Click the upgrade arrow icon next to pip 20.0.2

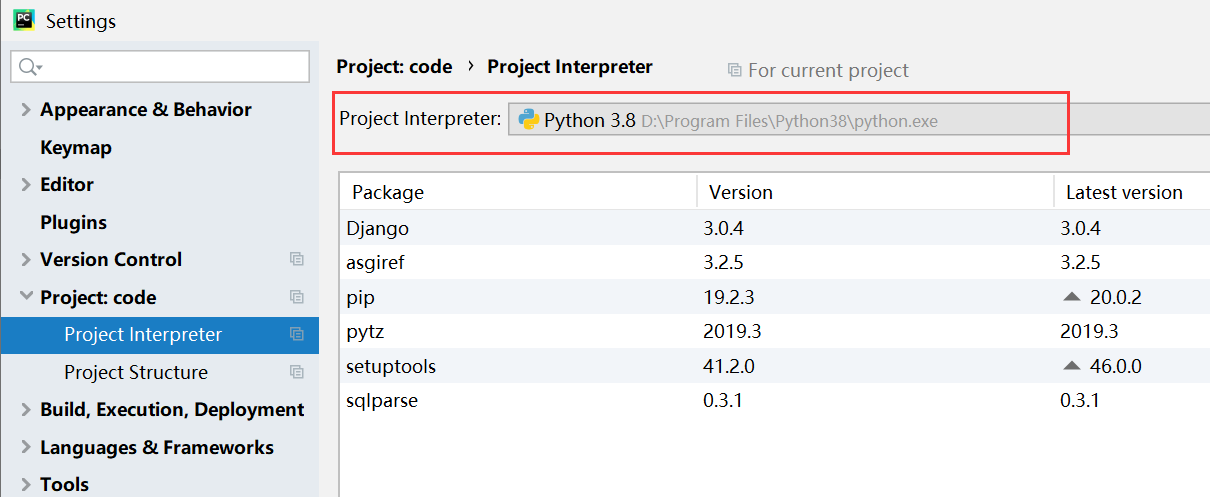tap(1073, 297)
